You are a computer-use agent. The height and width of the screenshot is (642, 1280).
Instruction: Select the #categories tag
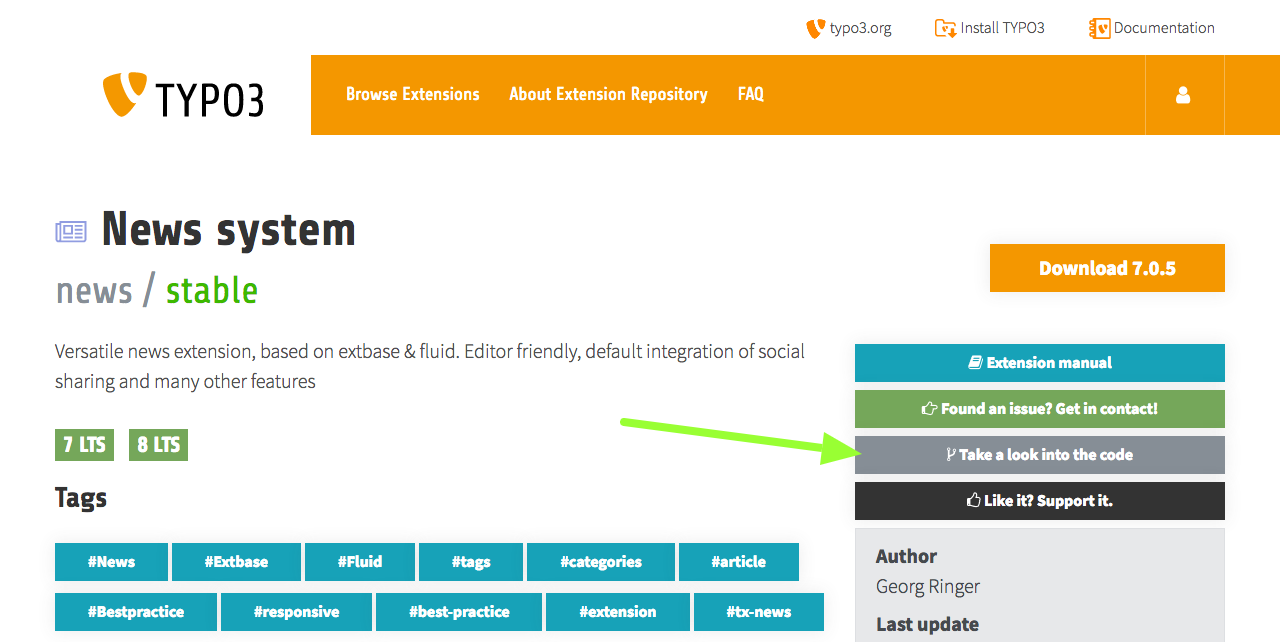coord(601,562)
